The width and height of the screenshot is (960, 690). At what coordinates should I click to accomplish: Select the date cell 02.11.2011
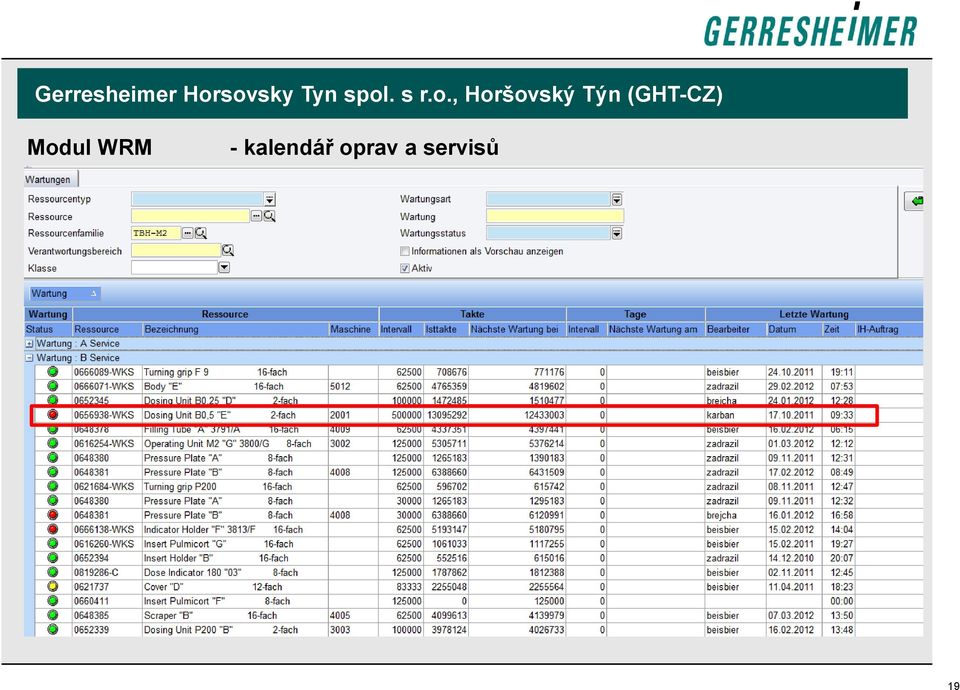794,572
